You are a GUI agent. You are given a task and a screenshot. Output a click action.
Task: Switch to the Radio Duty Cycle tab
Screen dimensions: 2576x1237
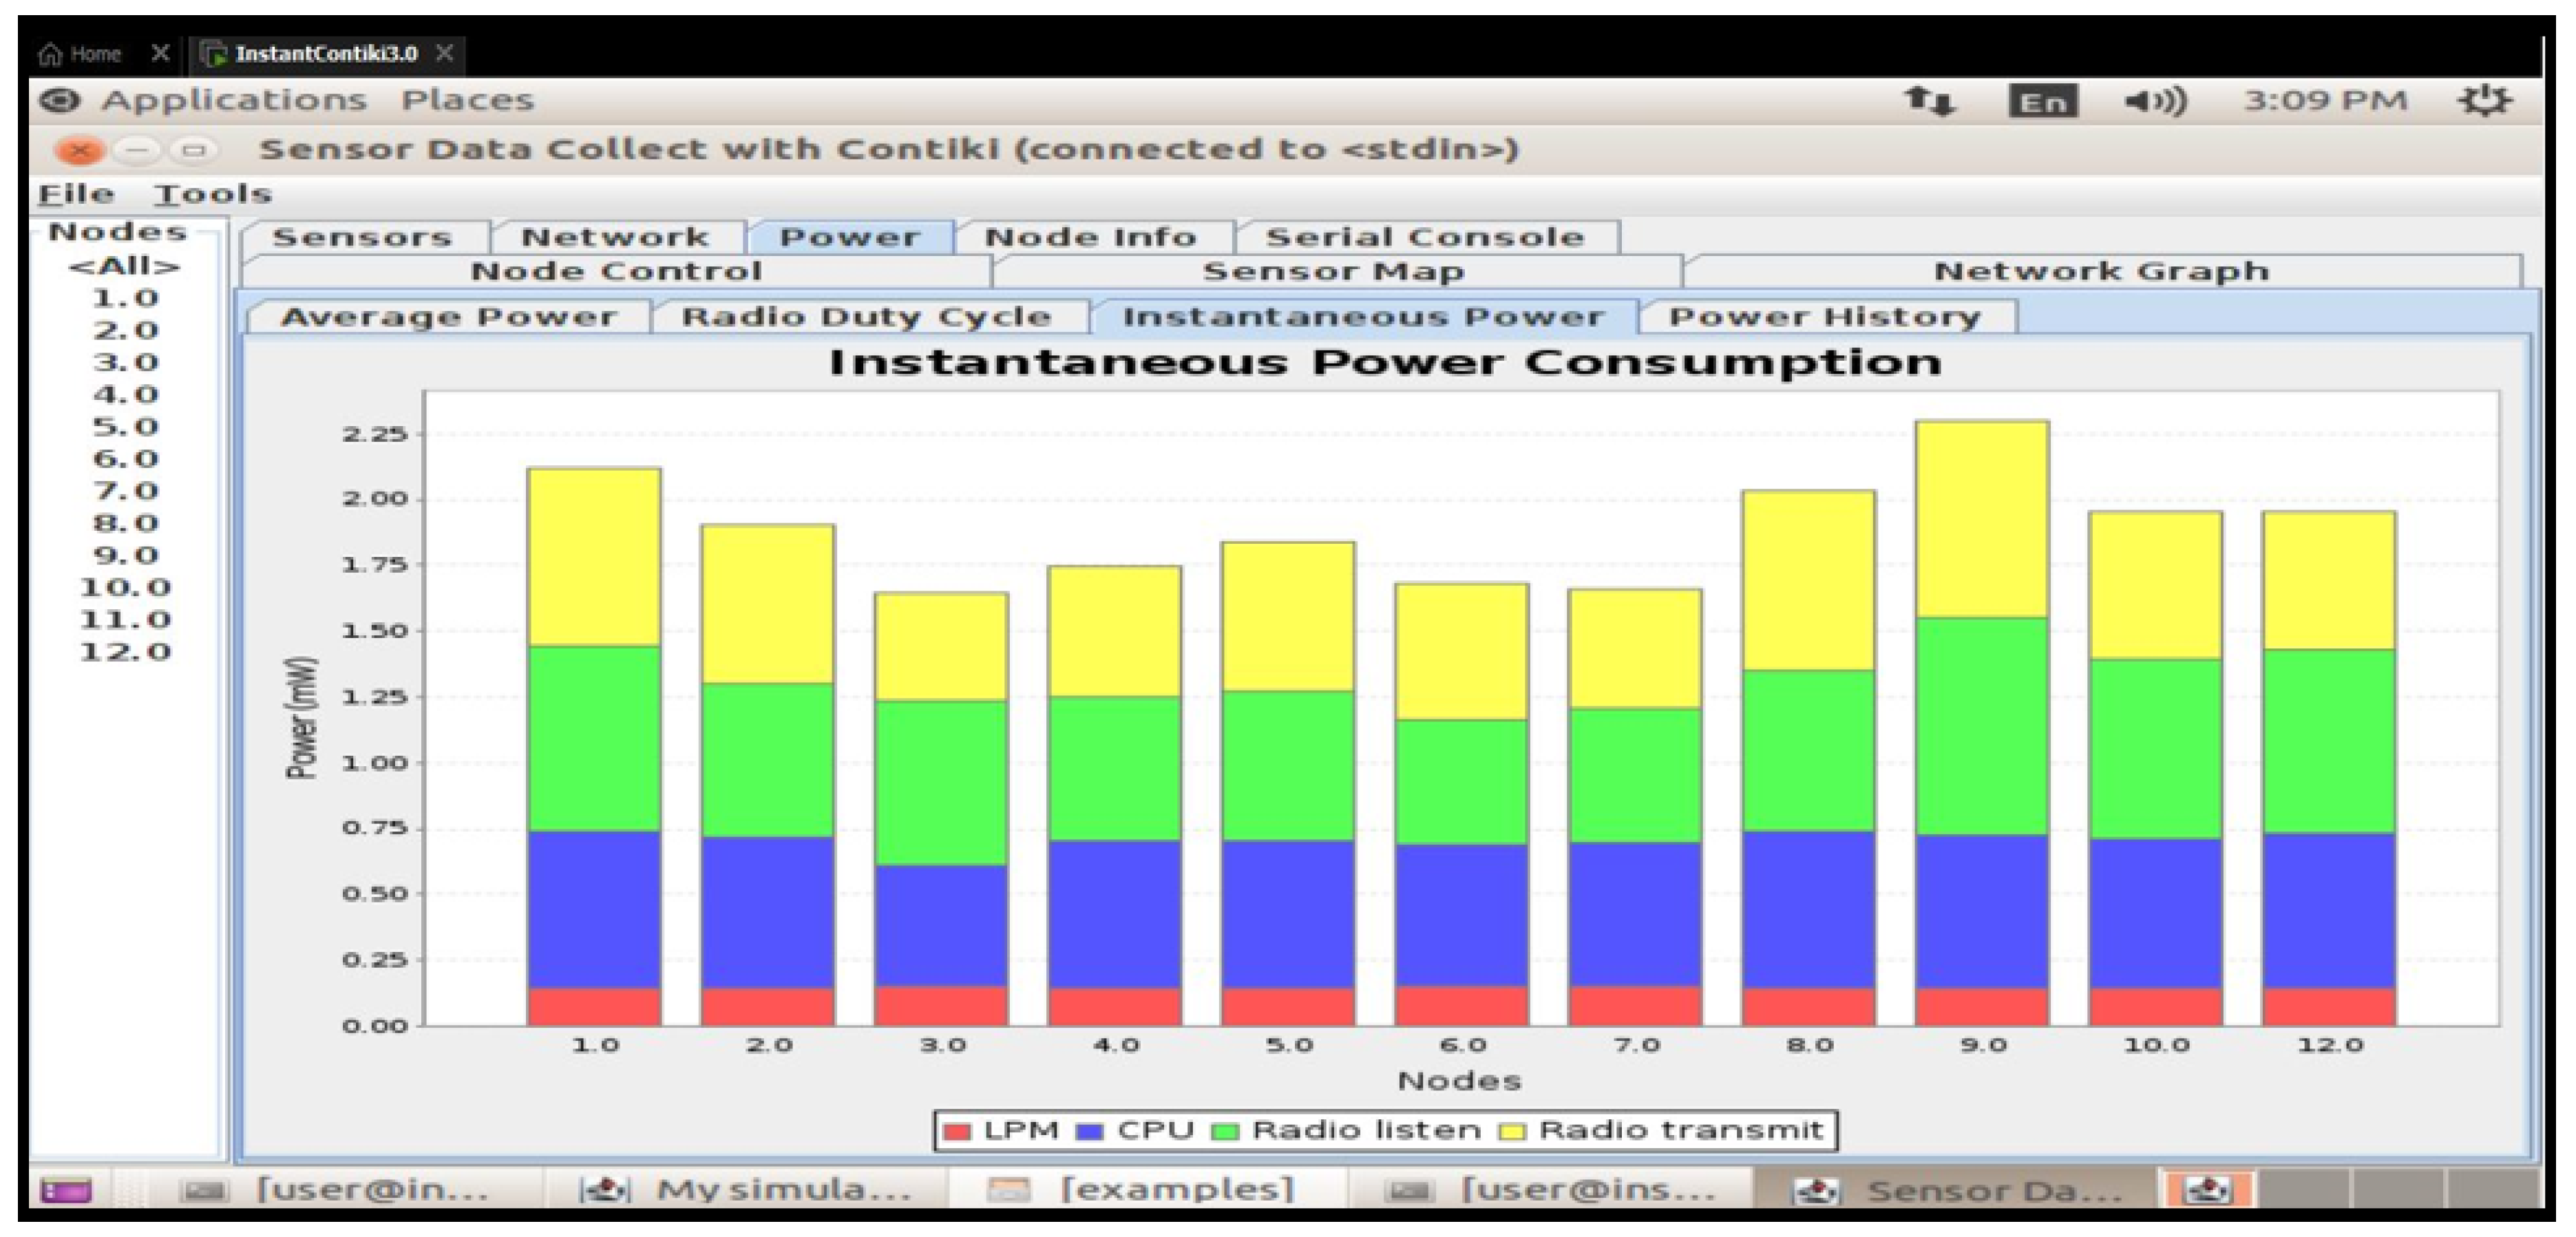click(866, 317)
